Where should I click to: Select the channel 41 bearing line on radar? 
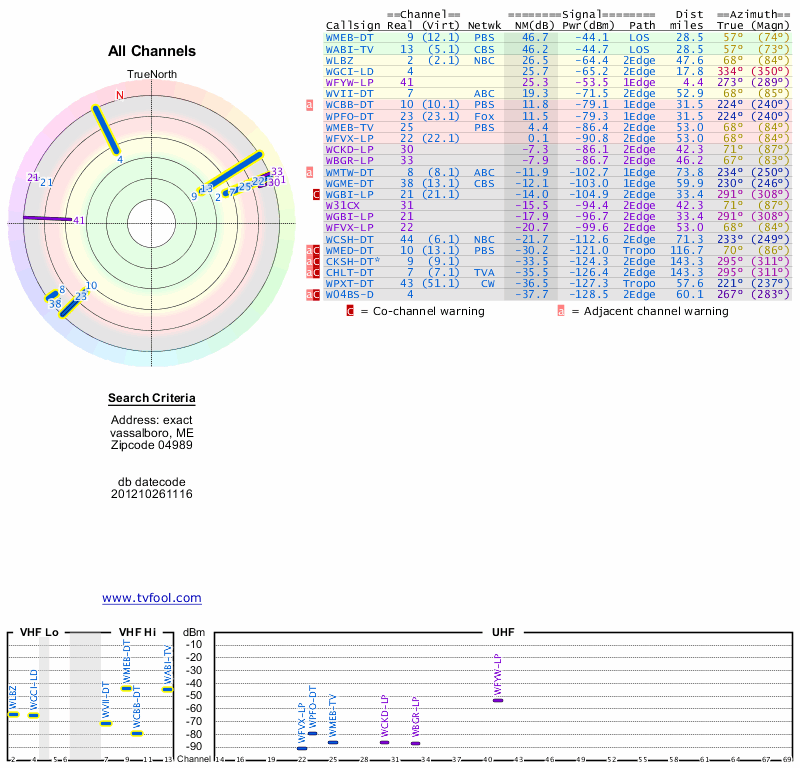click(x=47, y=218)
